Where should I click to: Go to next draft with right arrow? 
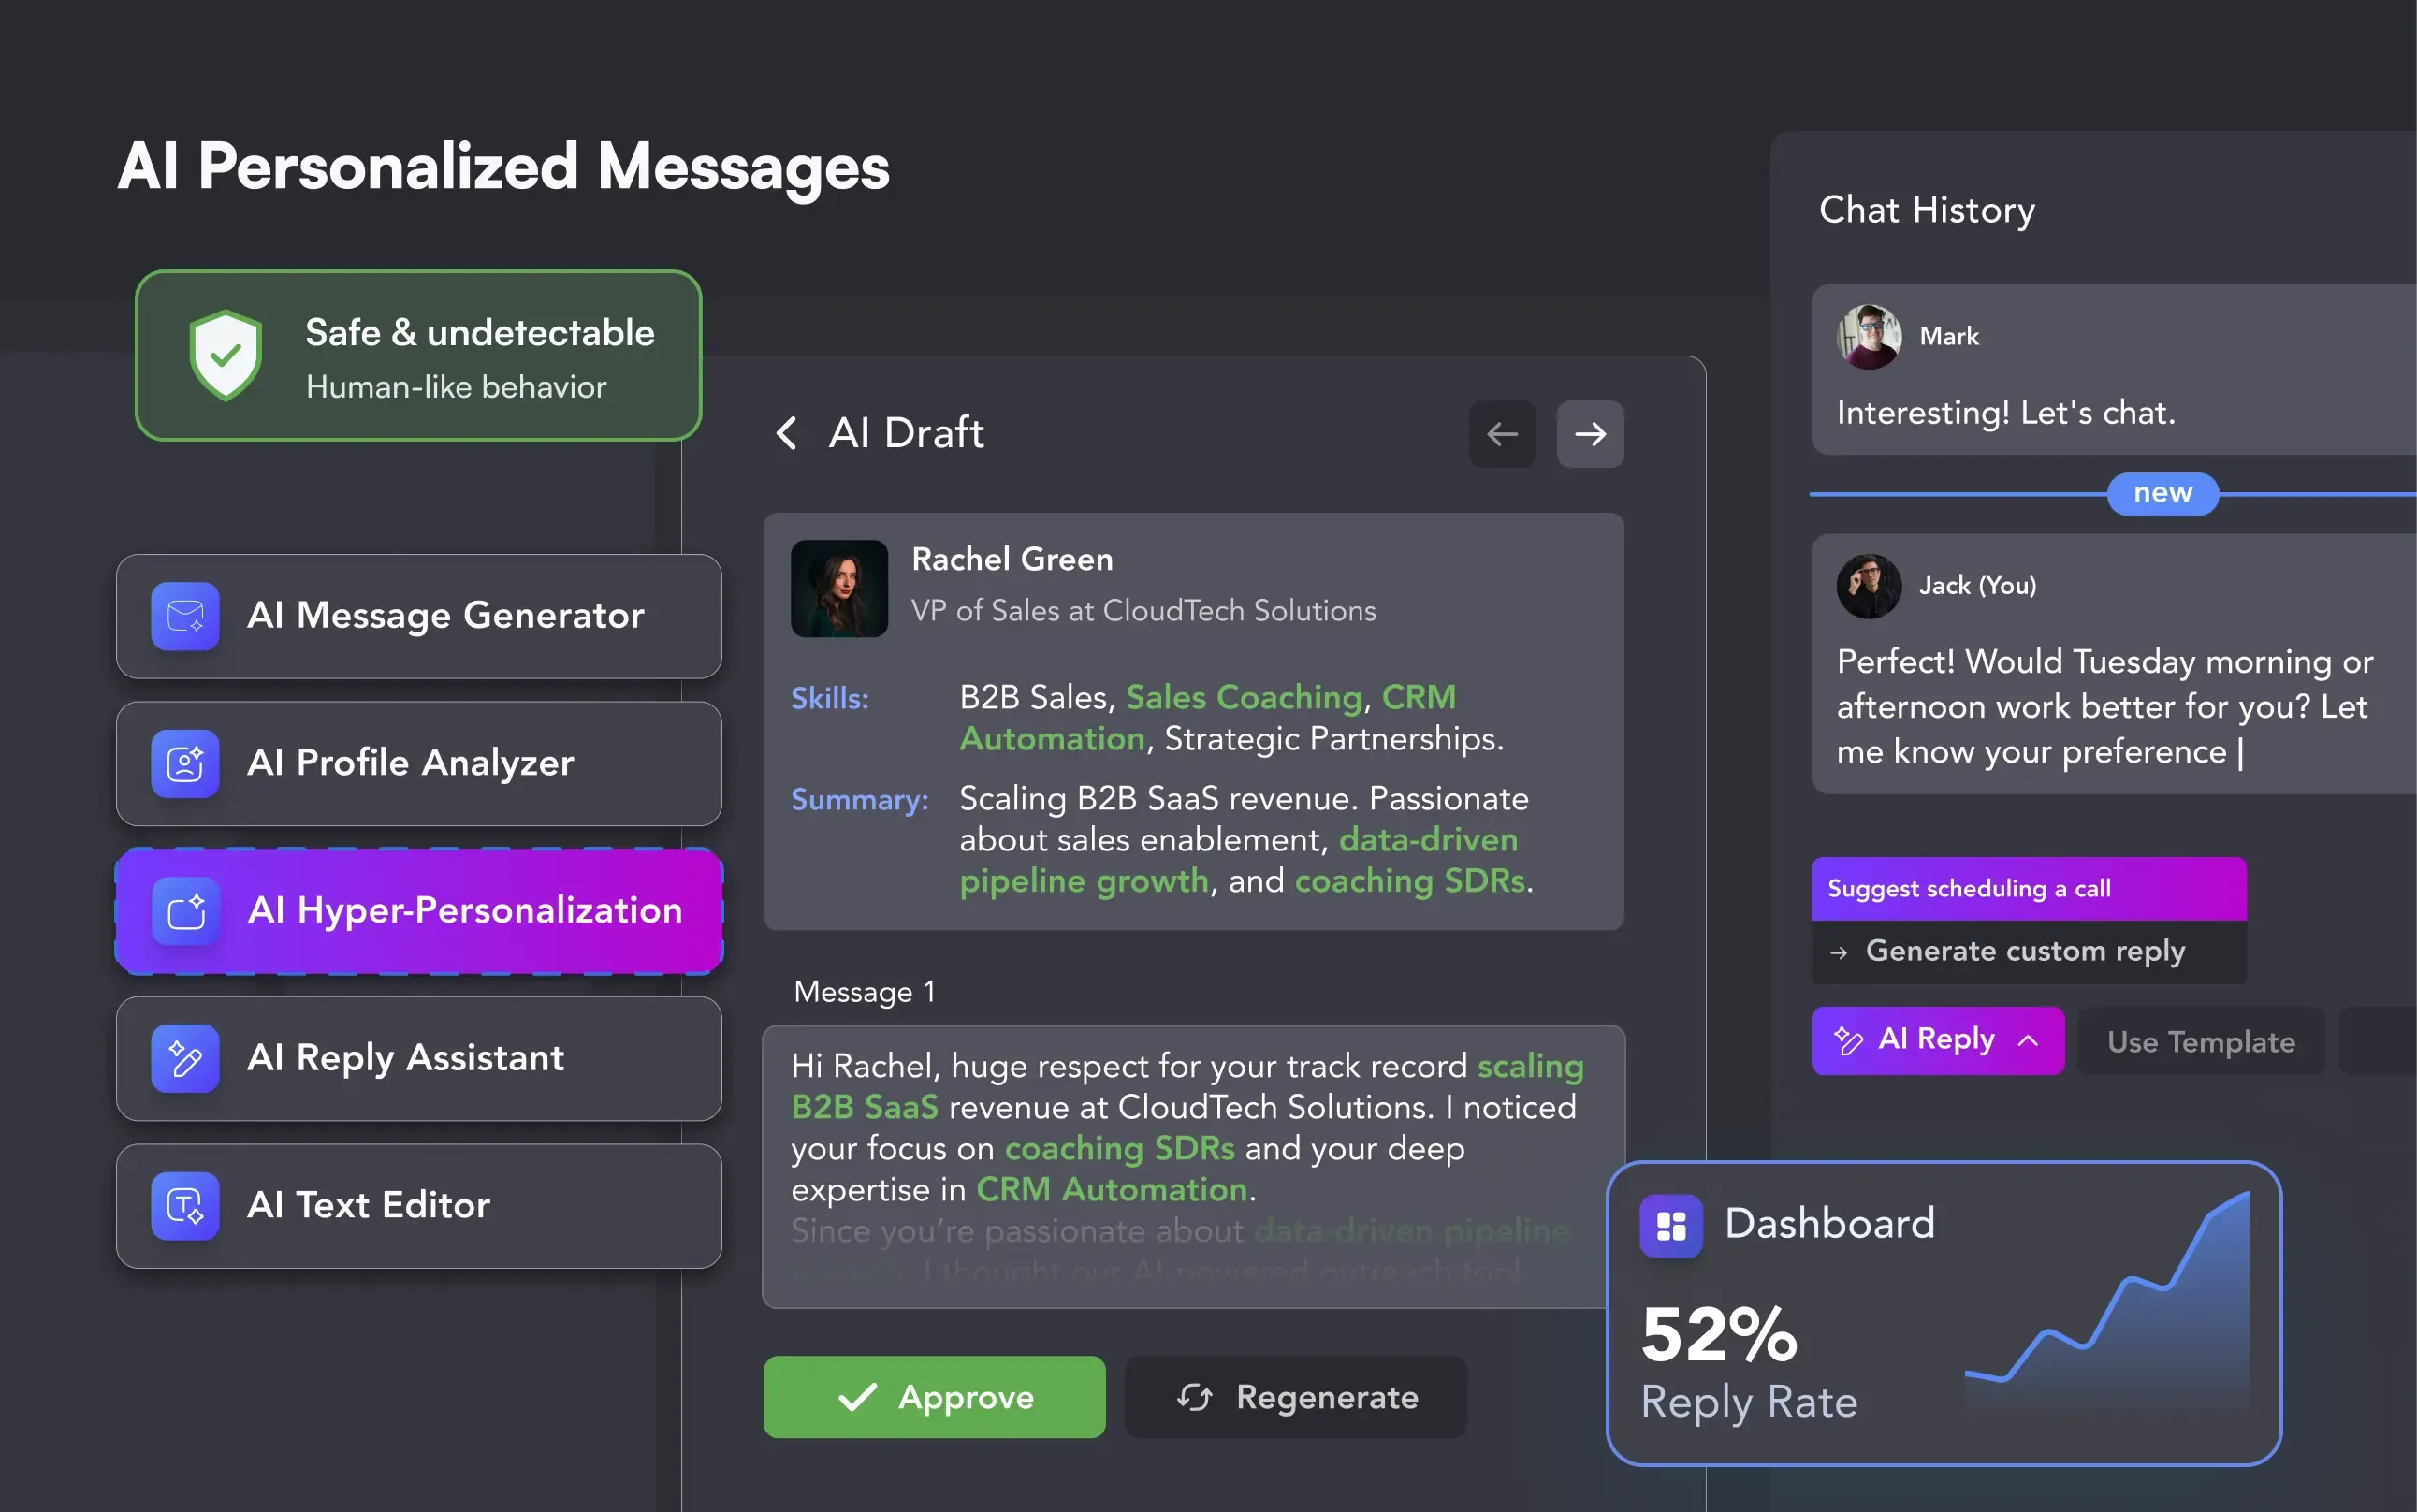1590,434
